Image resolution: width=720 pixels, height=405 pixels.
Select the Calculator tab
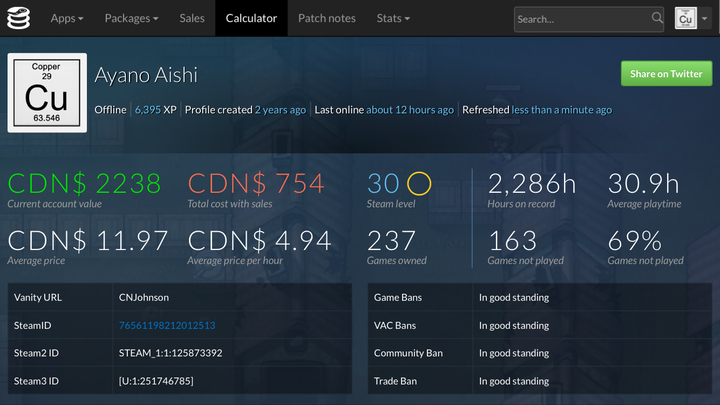coord(251,18)
